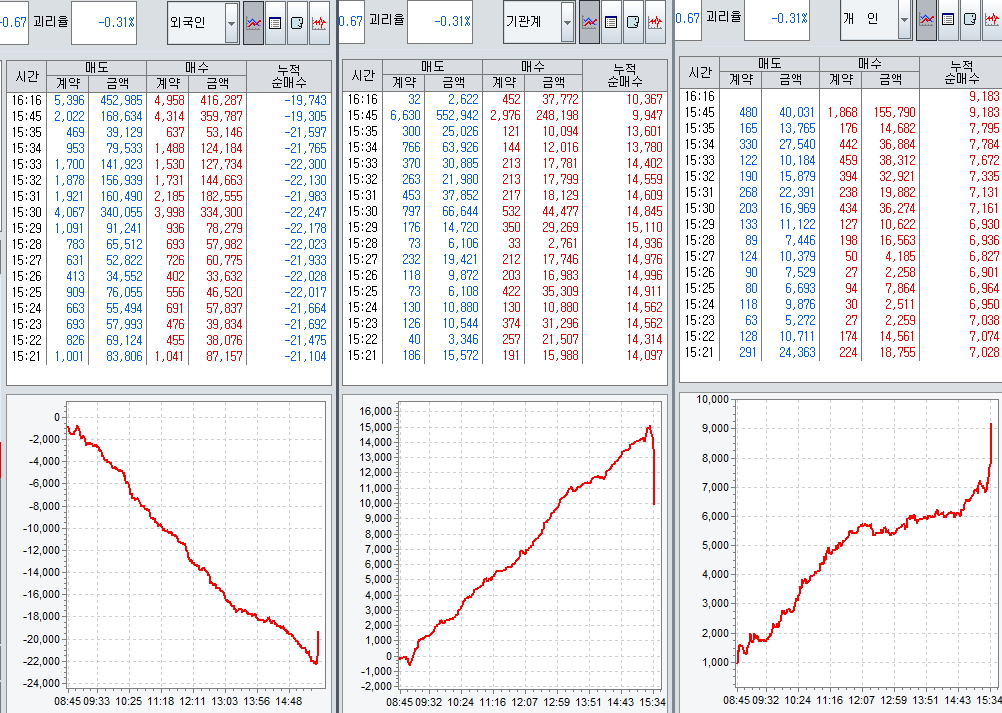The width and height of the screenshot is (1002, 713).
Task: Click list view icon in 개인 panel
Action: click(x=949, y=19)
